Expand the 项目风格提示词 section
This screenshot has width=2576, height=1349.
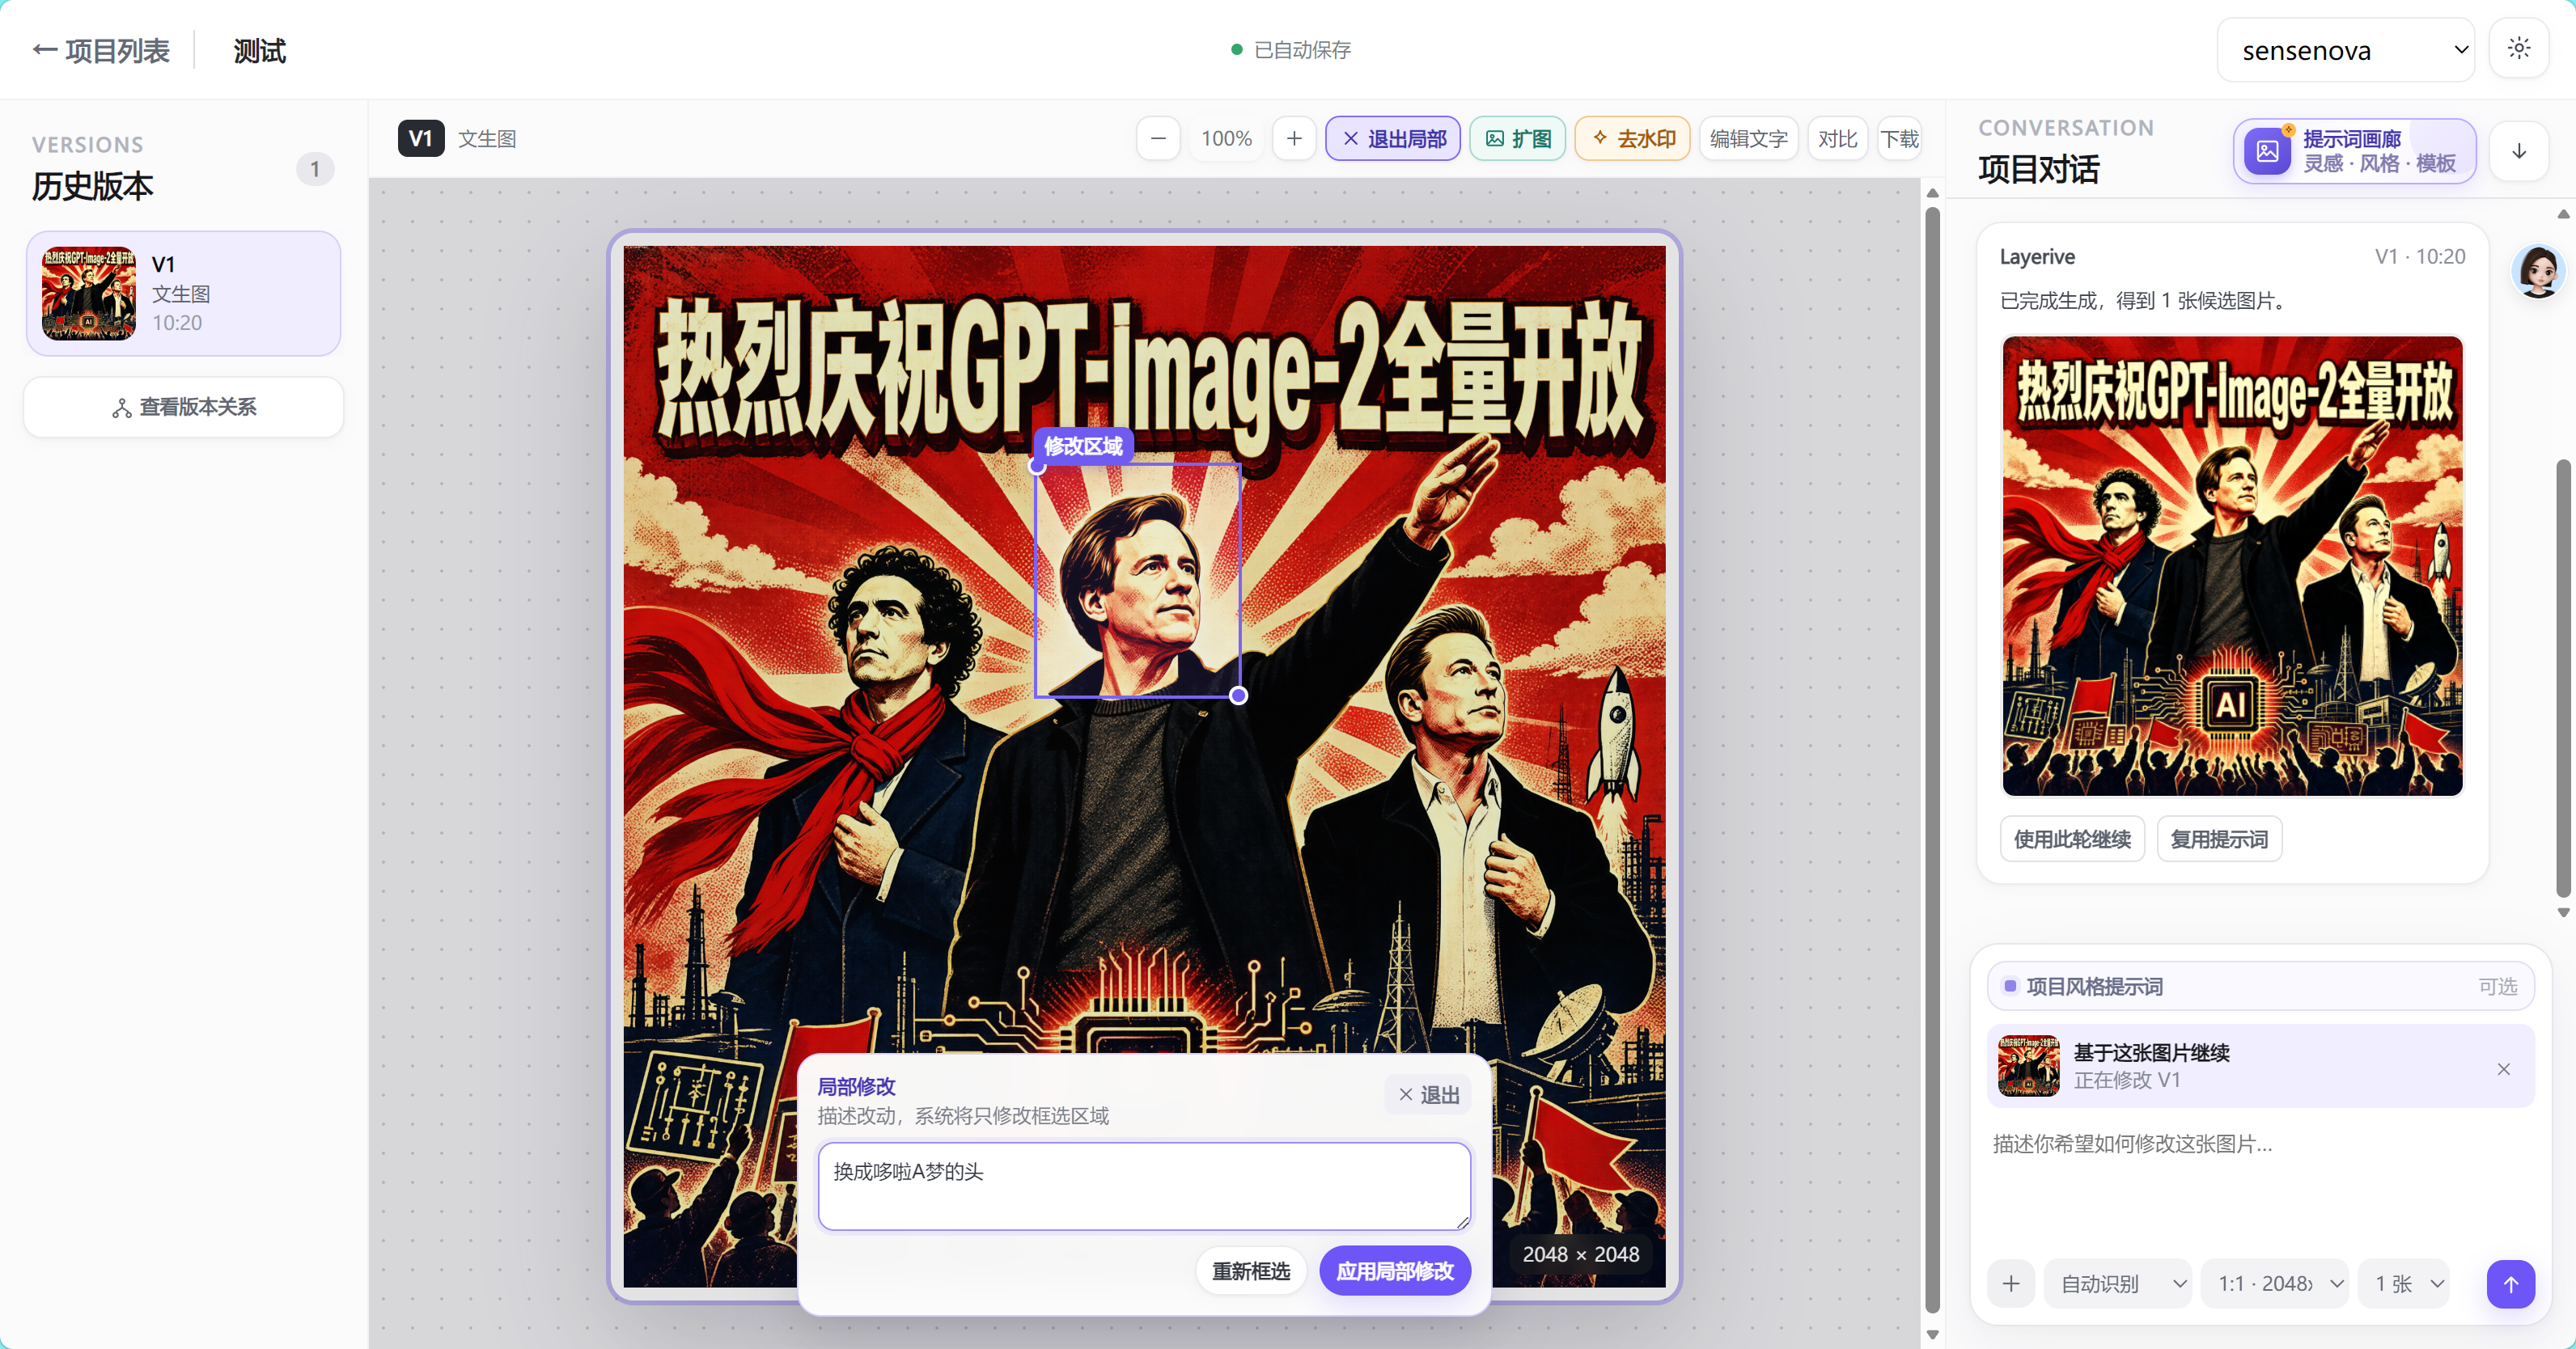click(x=2260, y=986)
